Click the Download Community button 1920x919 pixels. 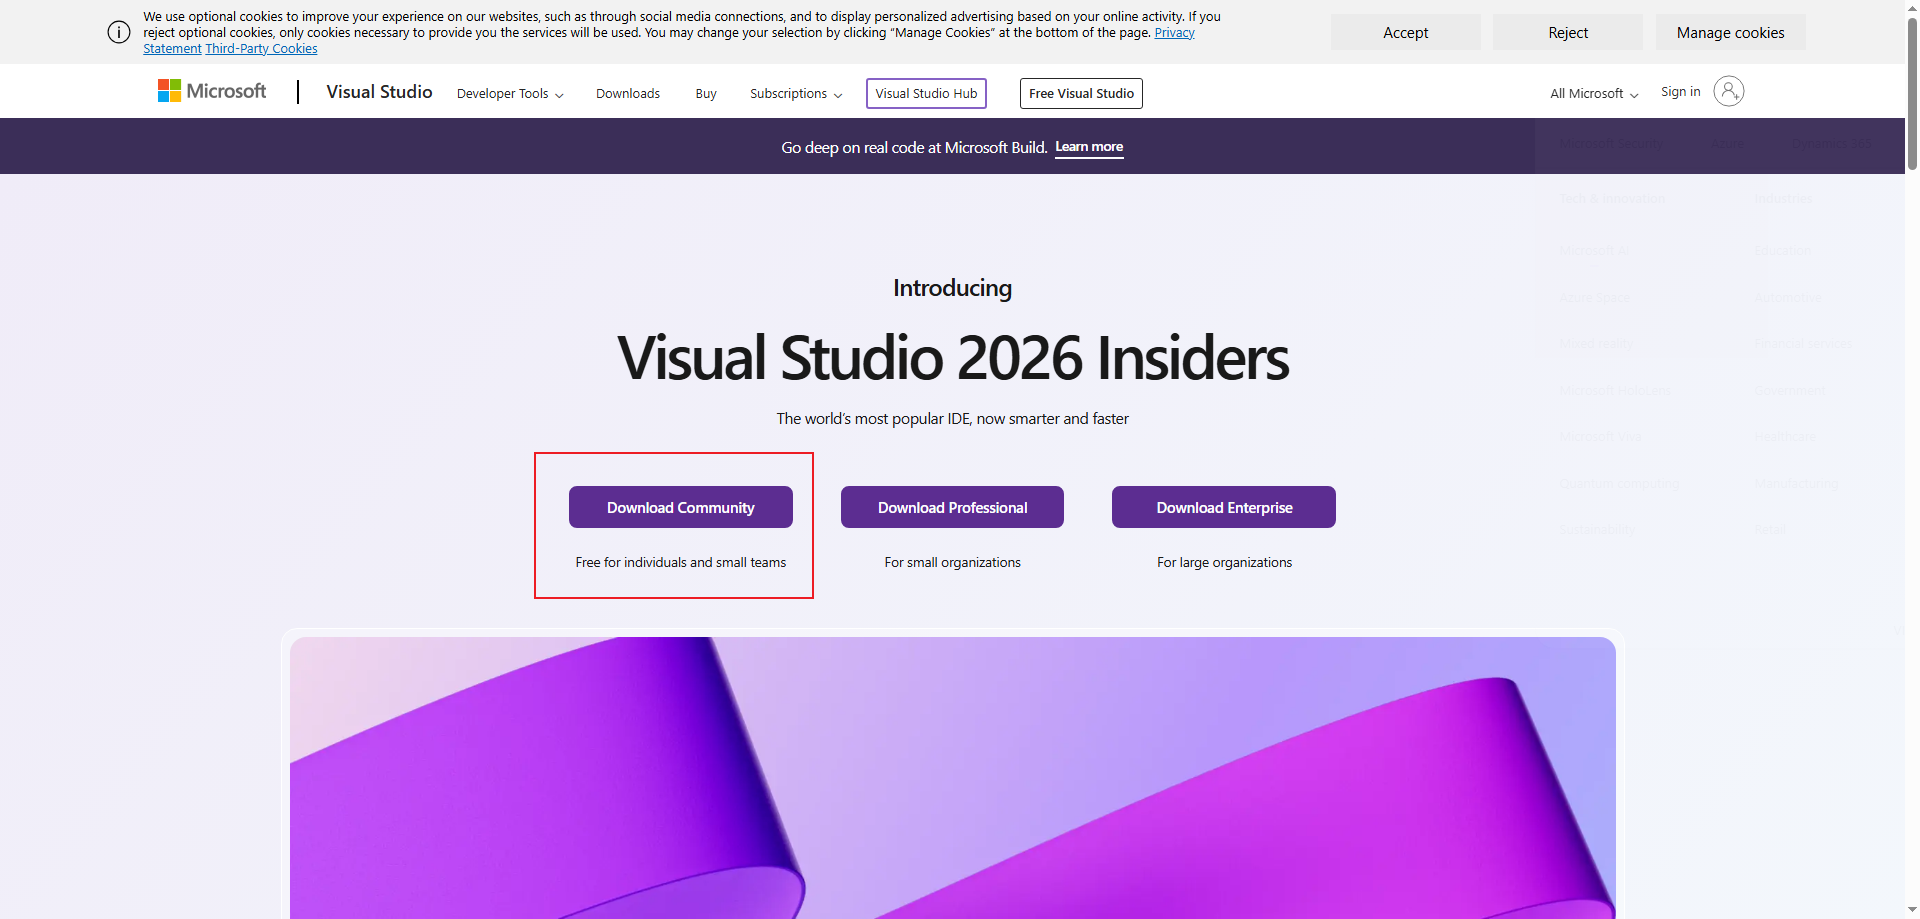click(x=681, y=507)
